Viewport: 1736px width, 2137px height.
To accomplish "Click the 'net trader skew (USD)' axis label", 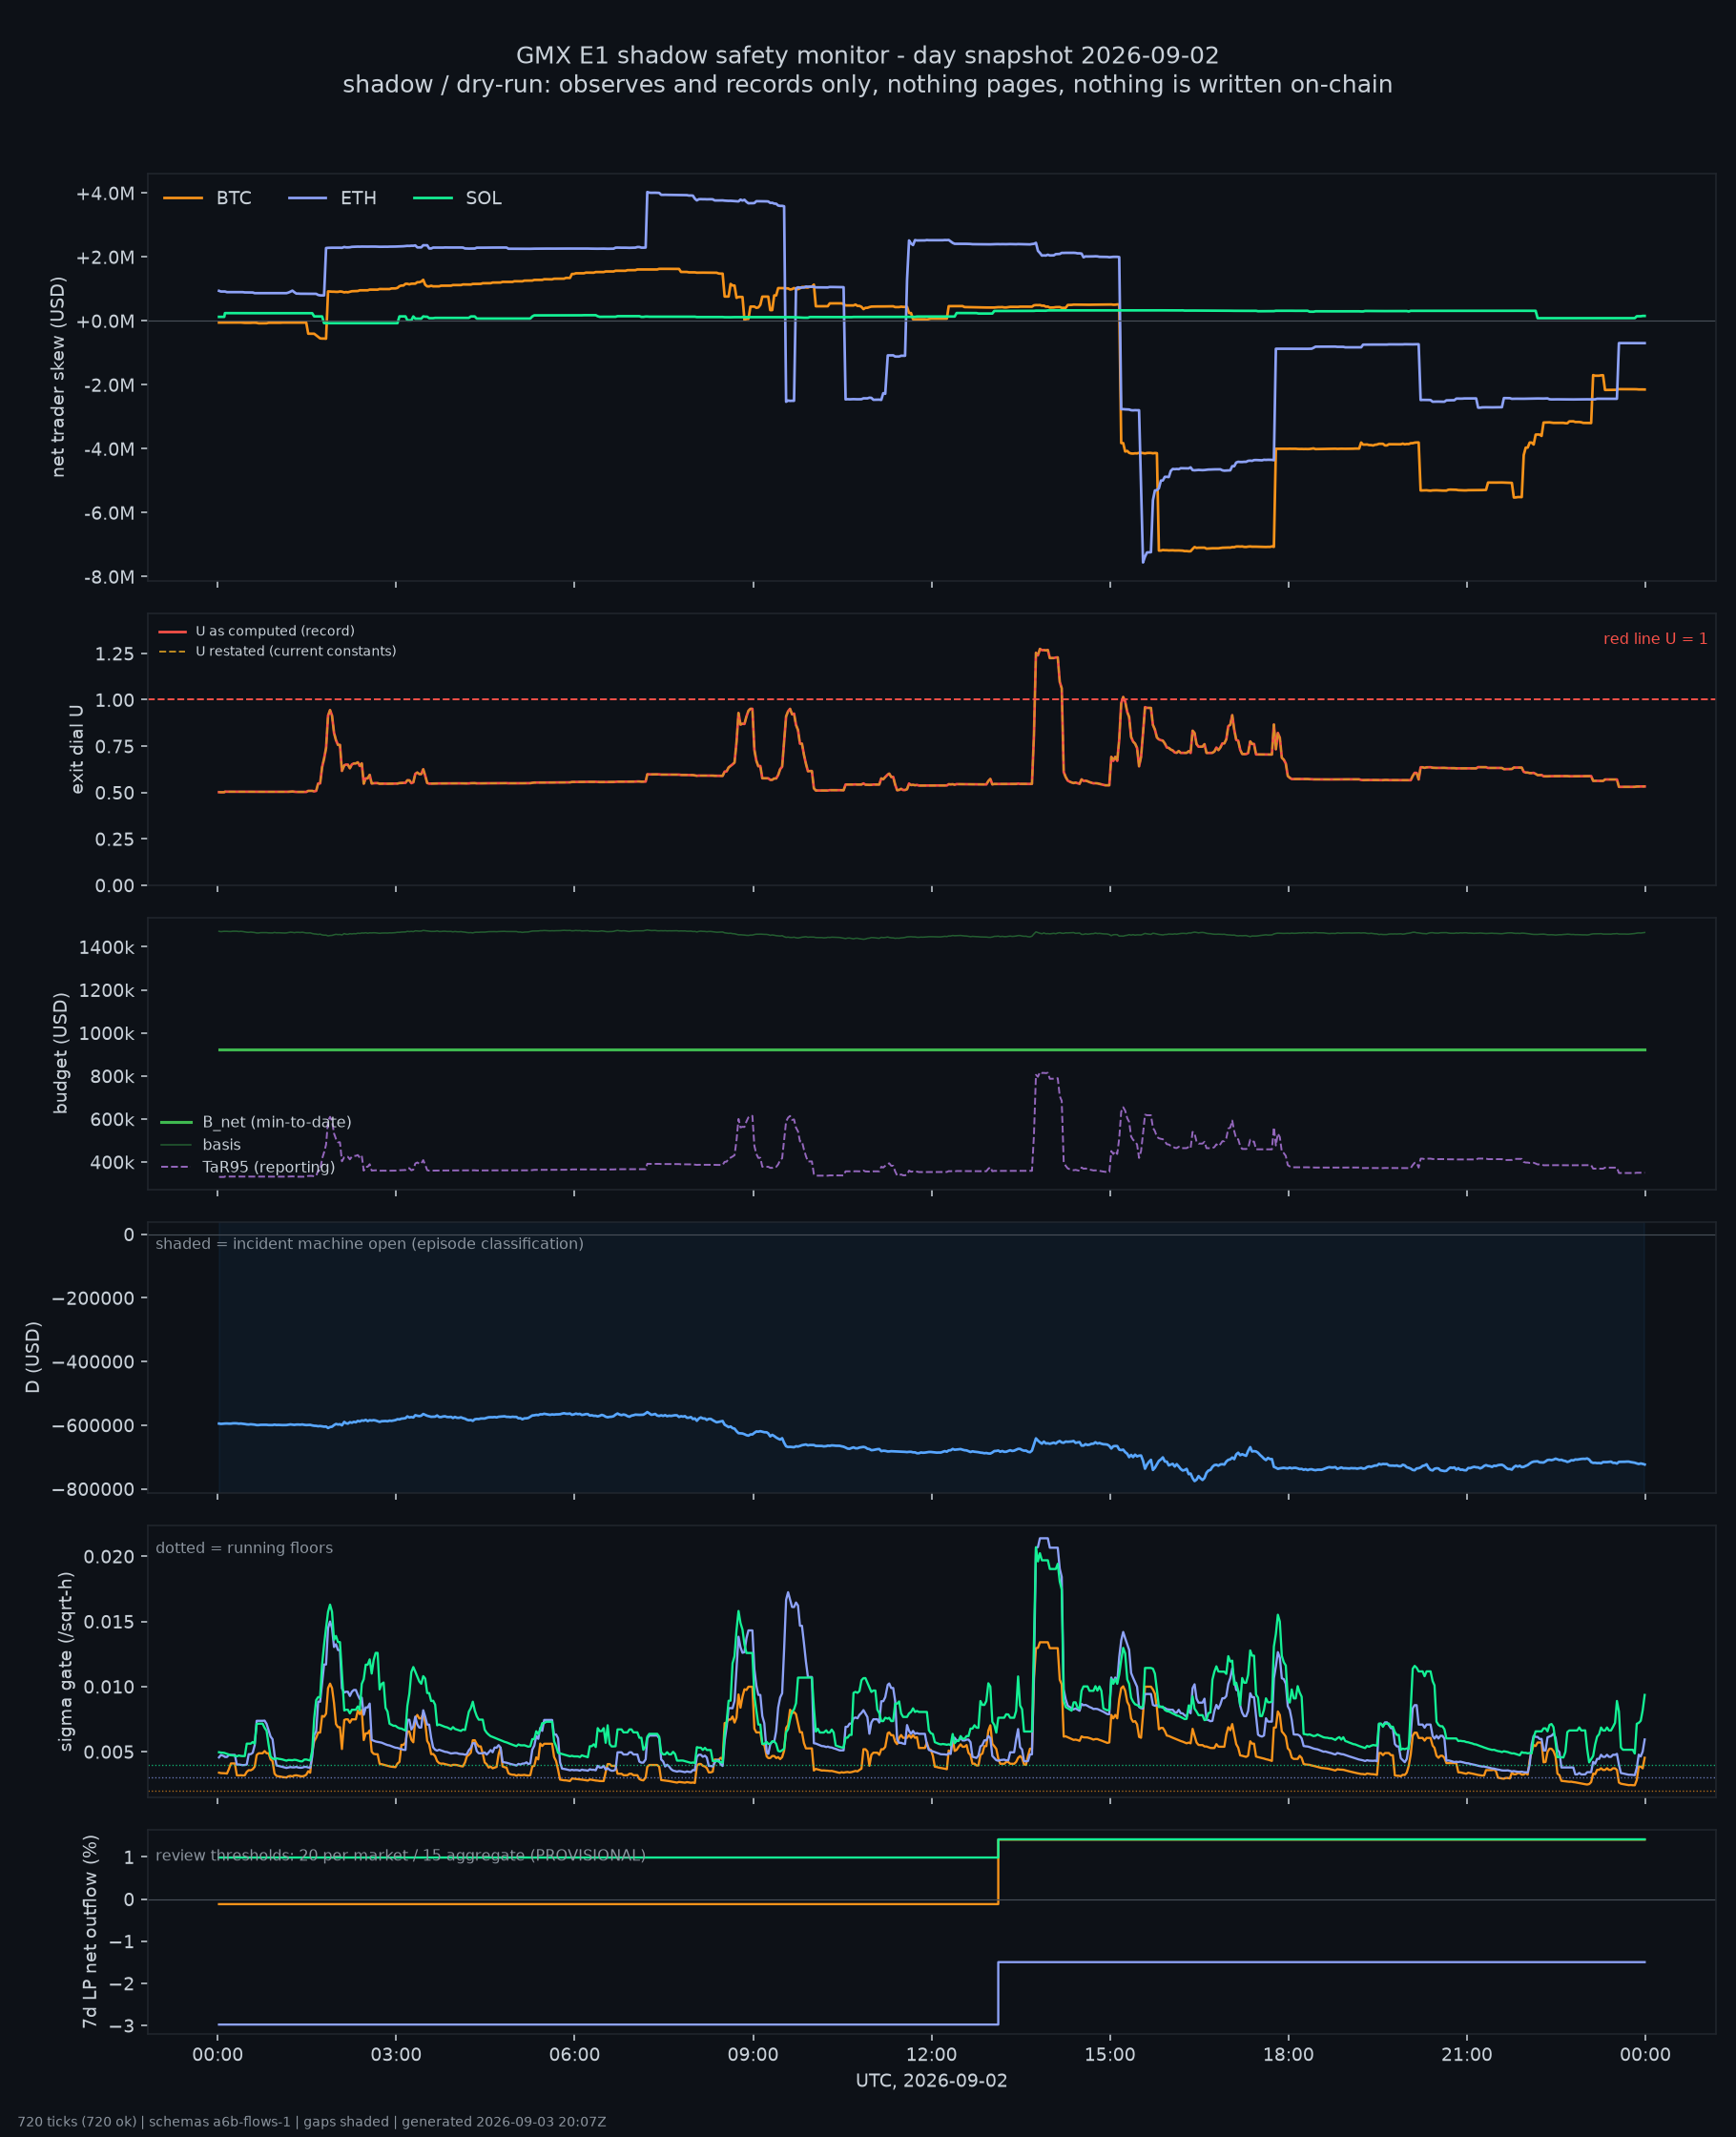I will tap(58, 377).
